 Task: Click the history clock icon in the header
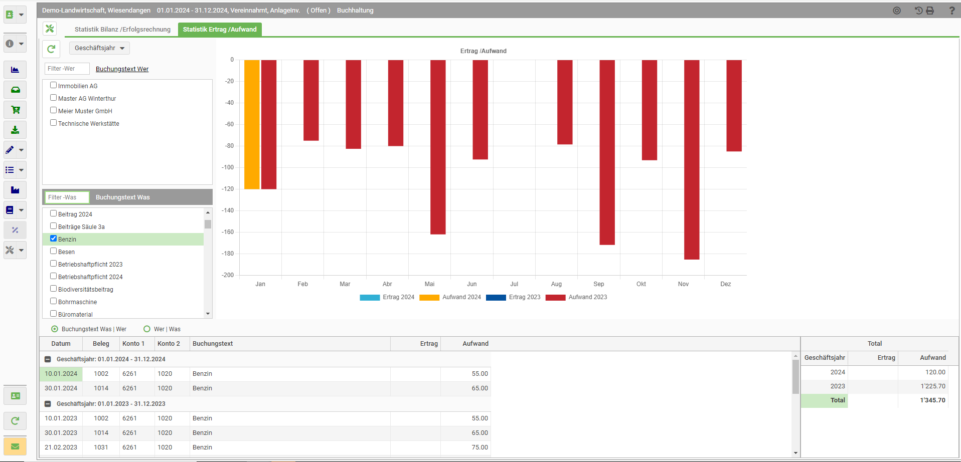tap(919, 10)
